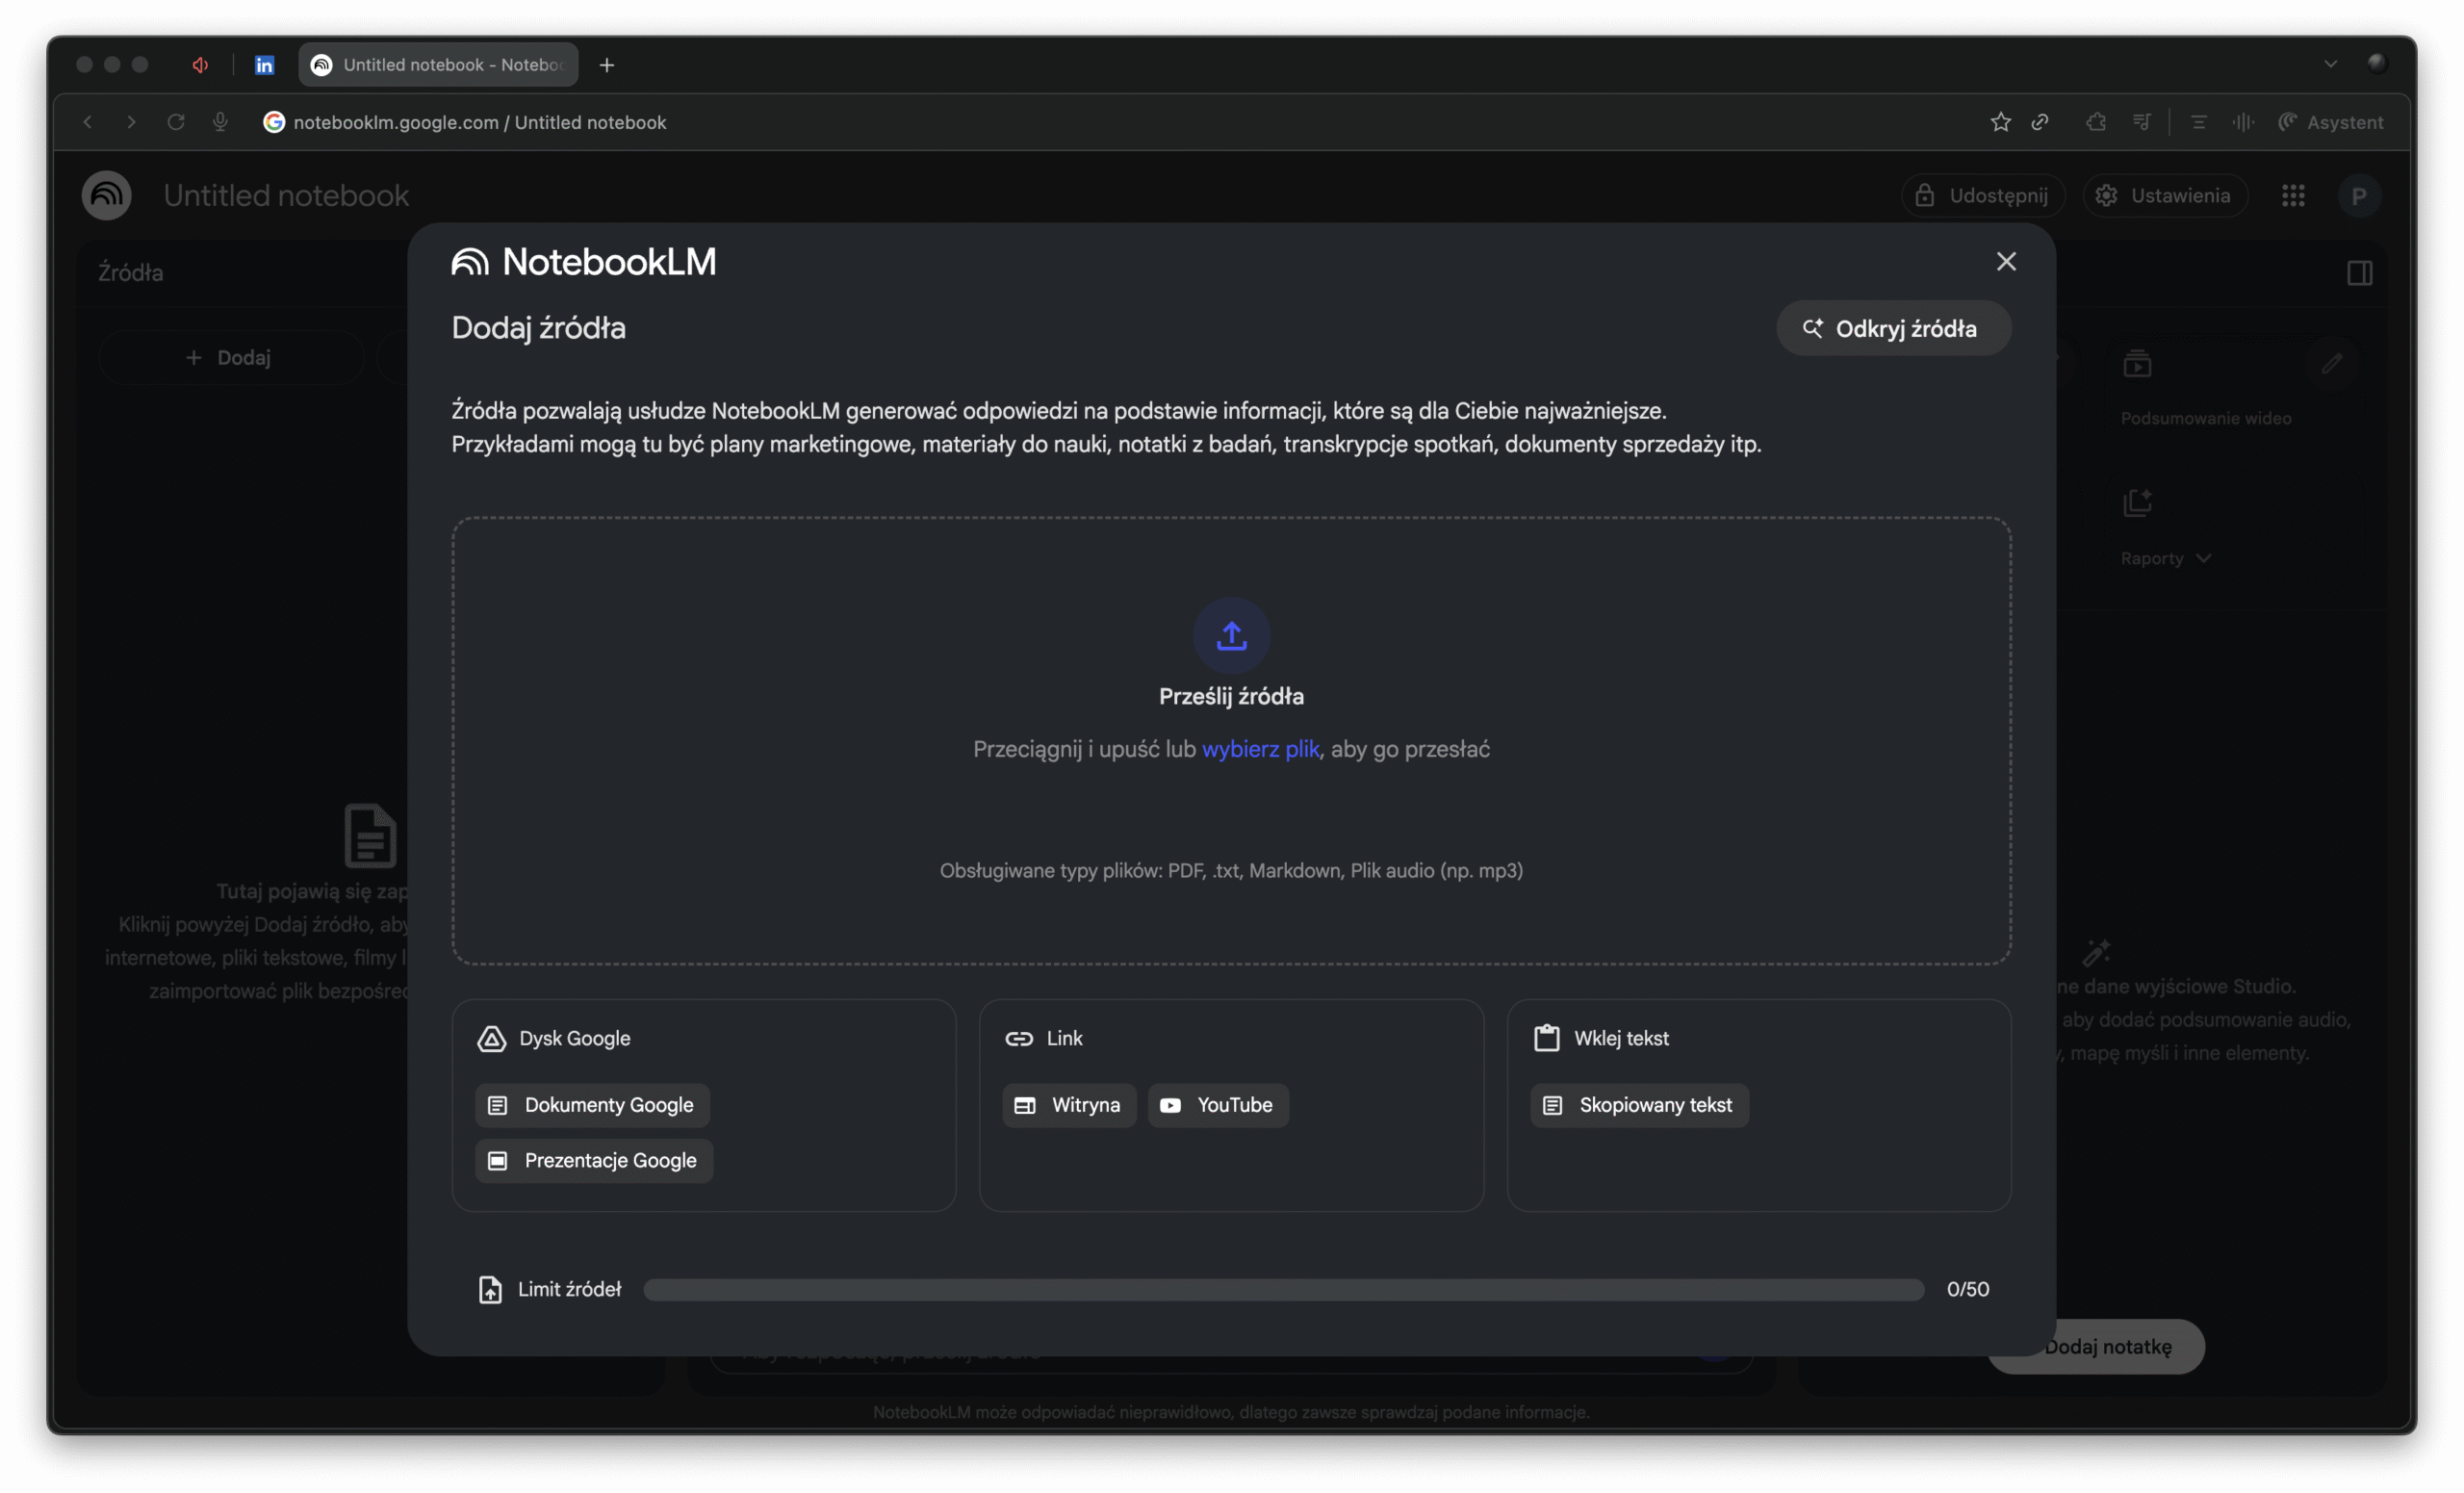Reload the page with refresh icon

[x=176, y=122]
